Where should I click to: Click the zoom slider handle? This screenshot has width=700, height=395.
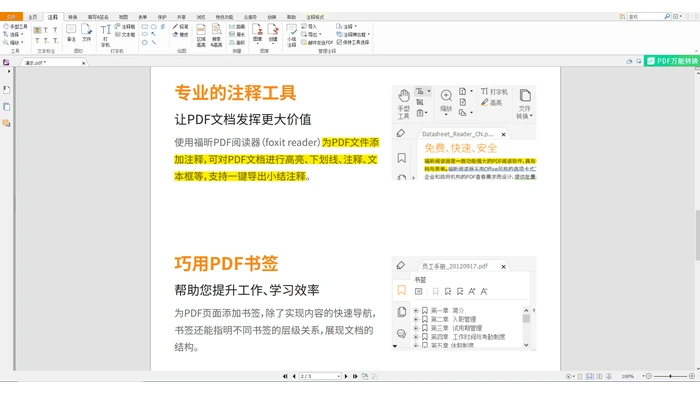click(670, 376)
